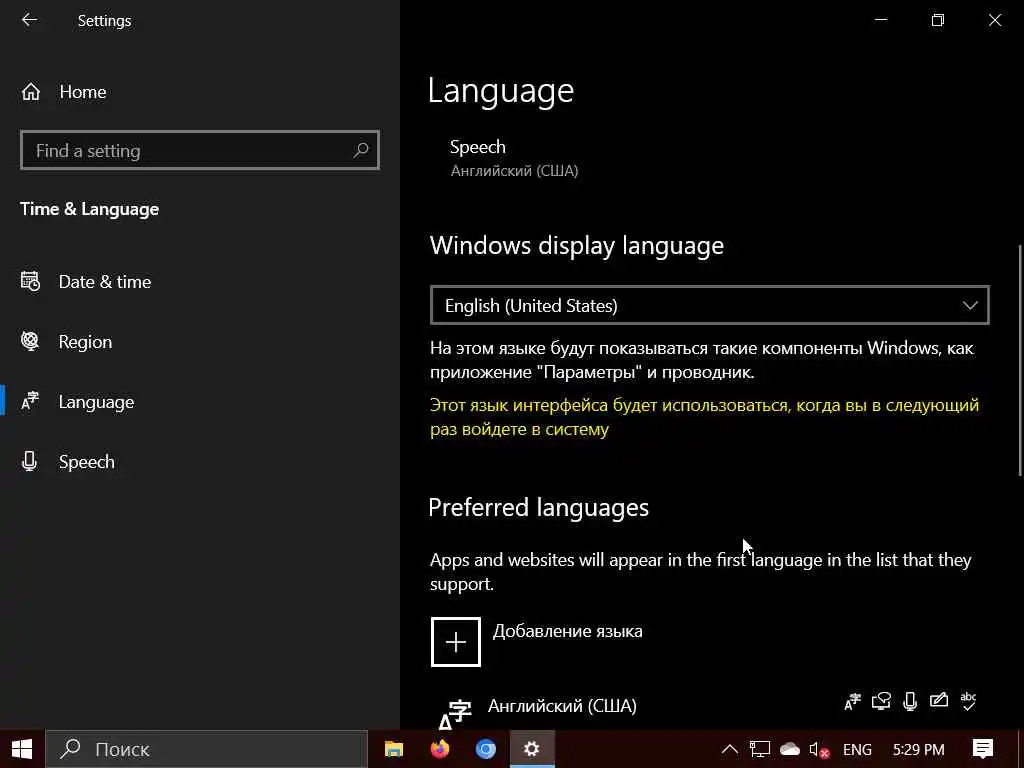Go back with the Settings back arrow
The image size is (1024, 768).
pos(29,20)
